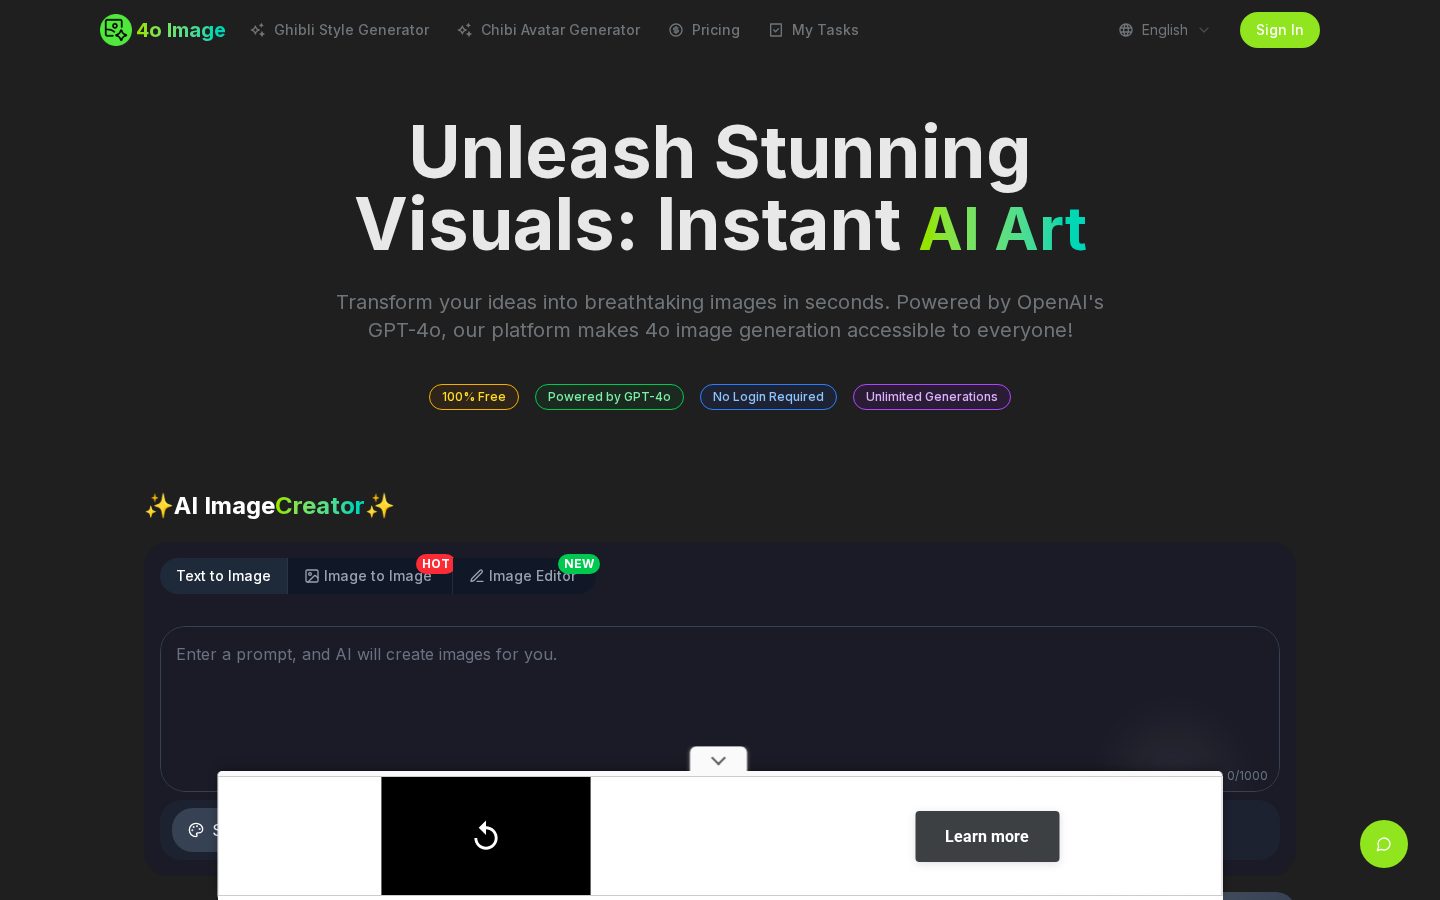Click the Sign In button
Screen dimensions: 1440x900
(x=1280, y=30)
